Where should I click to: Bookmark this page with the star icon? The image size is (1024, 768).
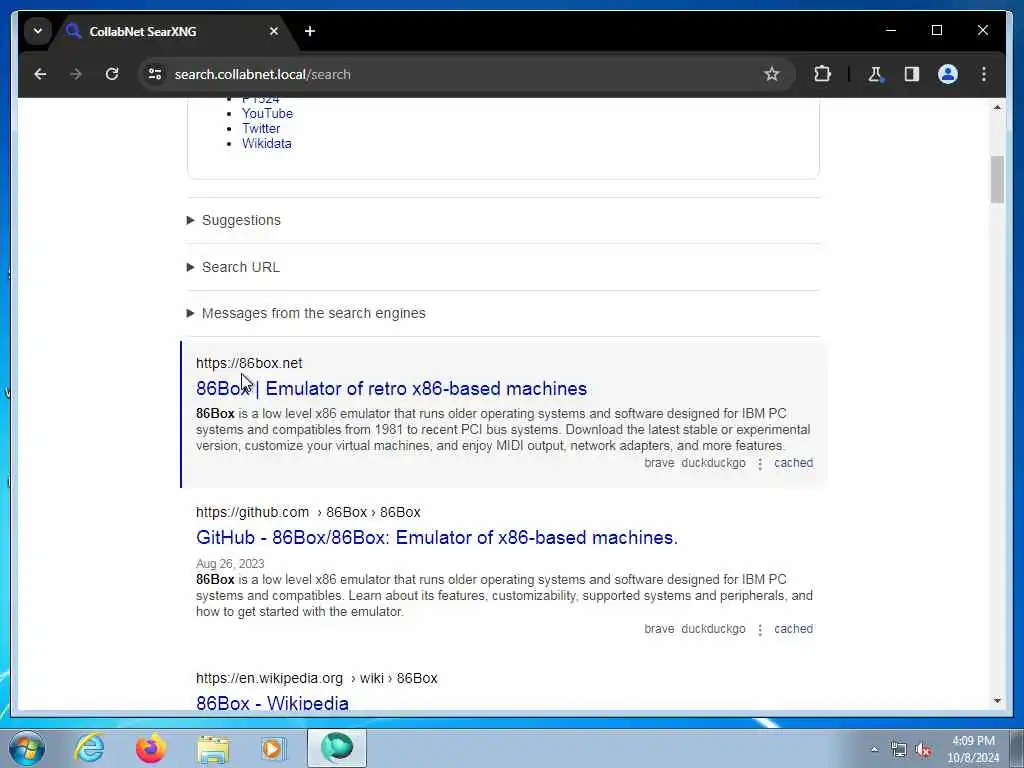tap(771, 74)
